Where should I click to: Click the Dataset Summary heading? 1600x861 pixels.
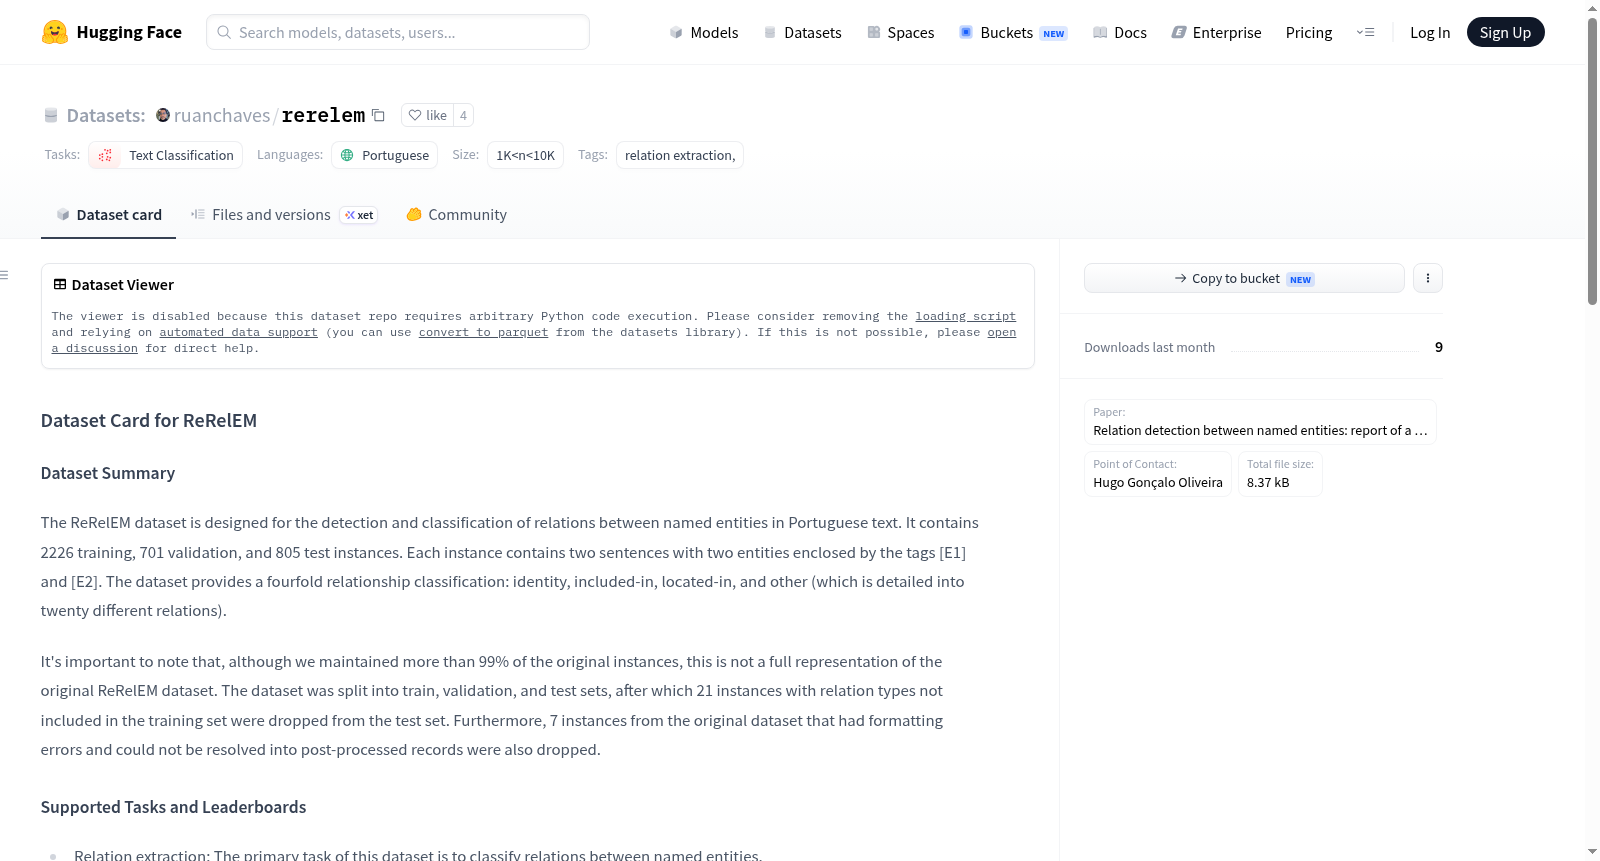click(108, 473)
